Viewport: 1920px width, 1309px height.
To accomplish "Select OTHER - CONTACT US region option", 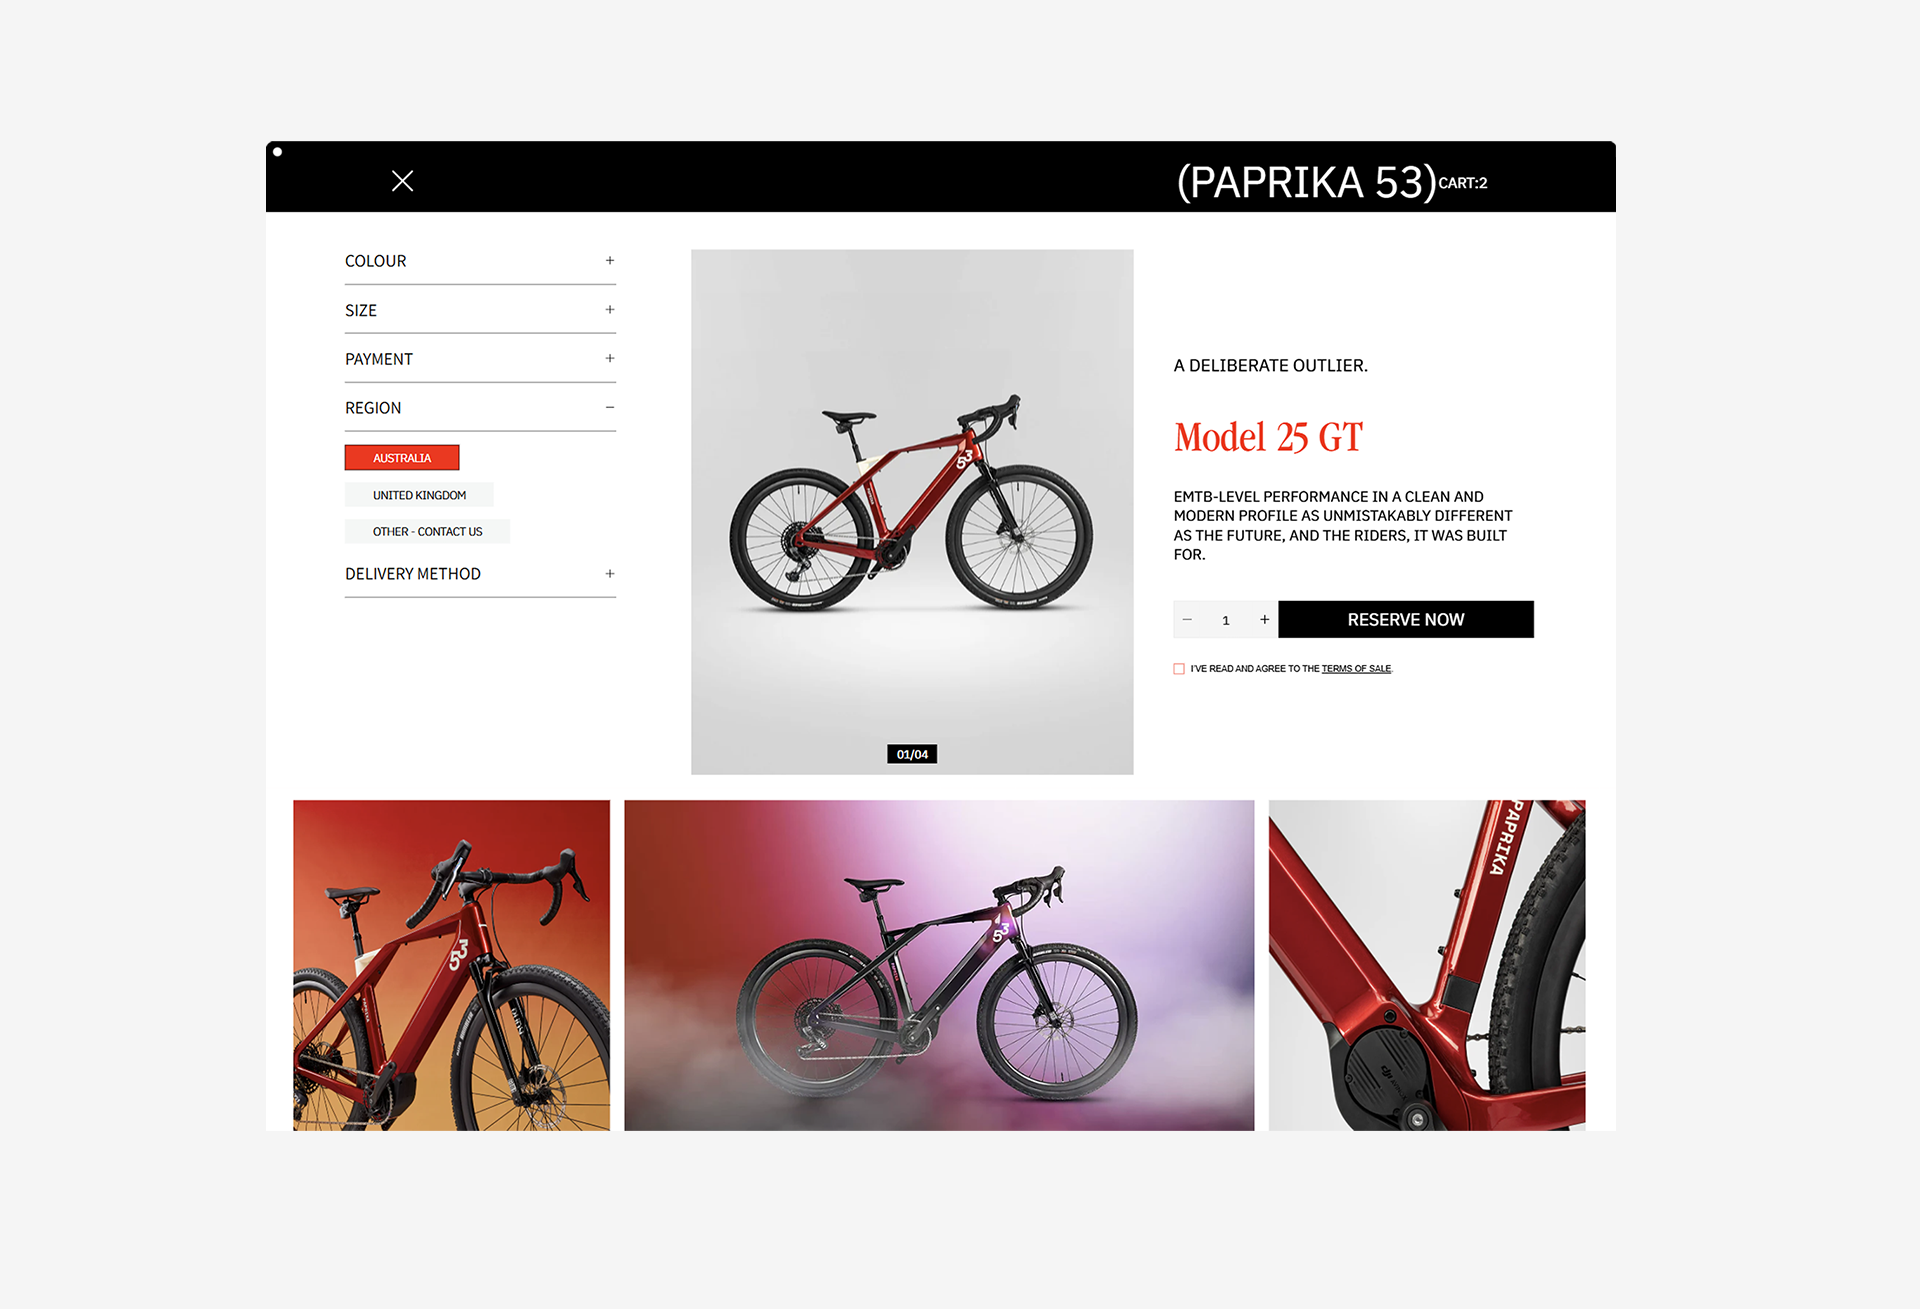I will [x=427, y=532].
